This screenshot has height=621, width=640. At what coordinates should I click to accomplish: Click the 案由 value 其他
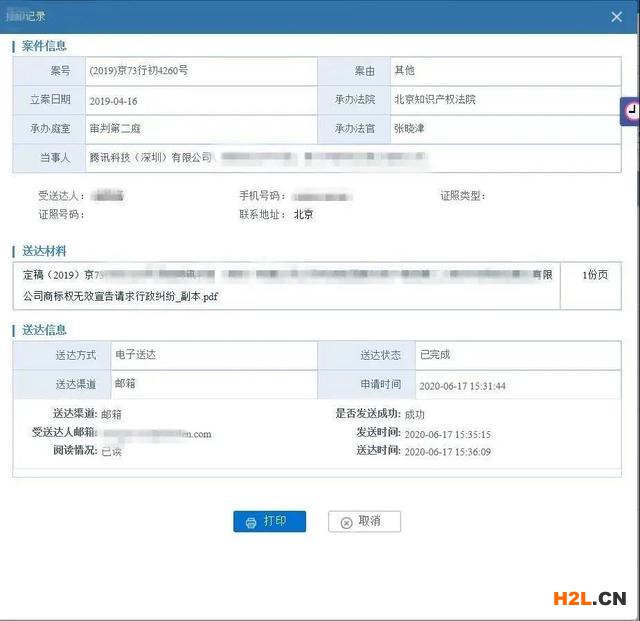404,72
